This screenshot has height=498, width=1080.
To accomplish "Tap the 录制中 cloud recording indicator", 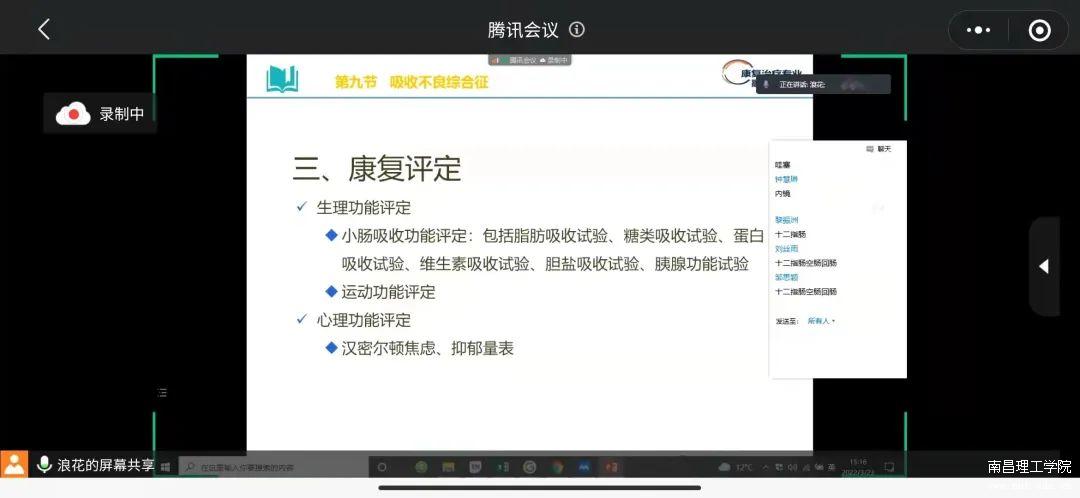I will [x=100, y=114].
